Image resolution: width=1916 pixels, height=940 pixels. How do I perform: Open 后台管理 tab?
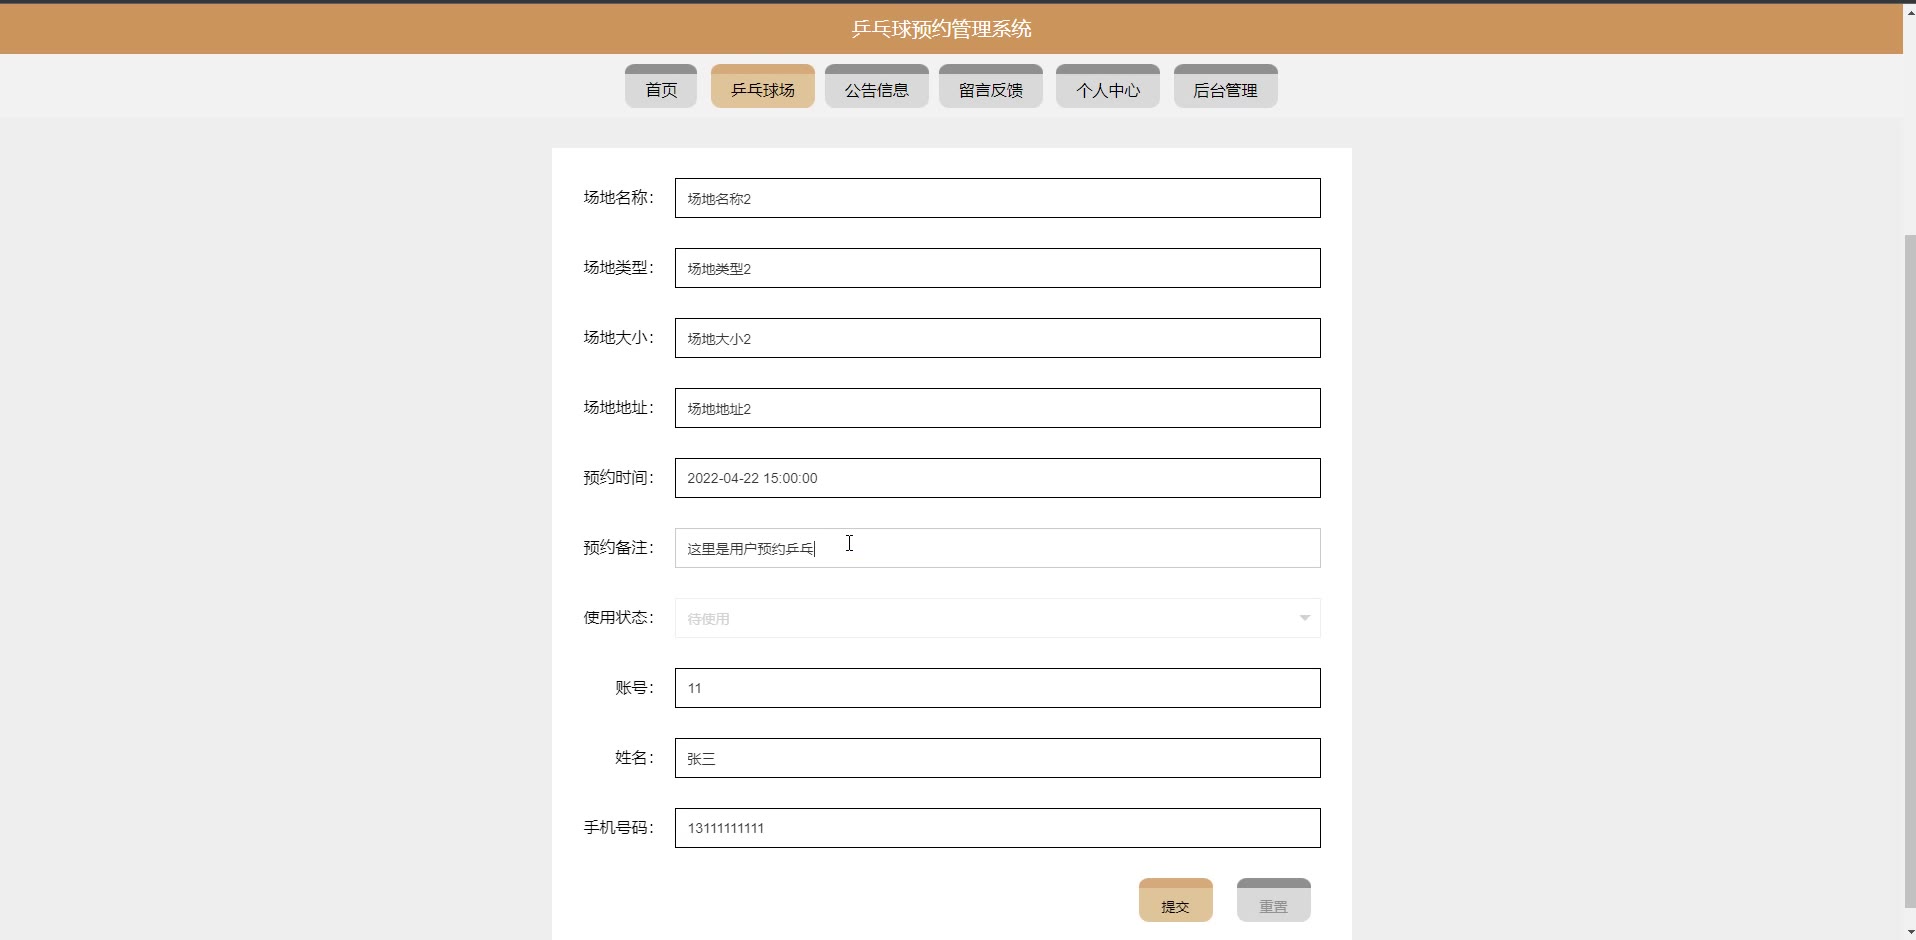tap(1226, 86)
